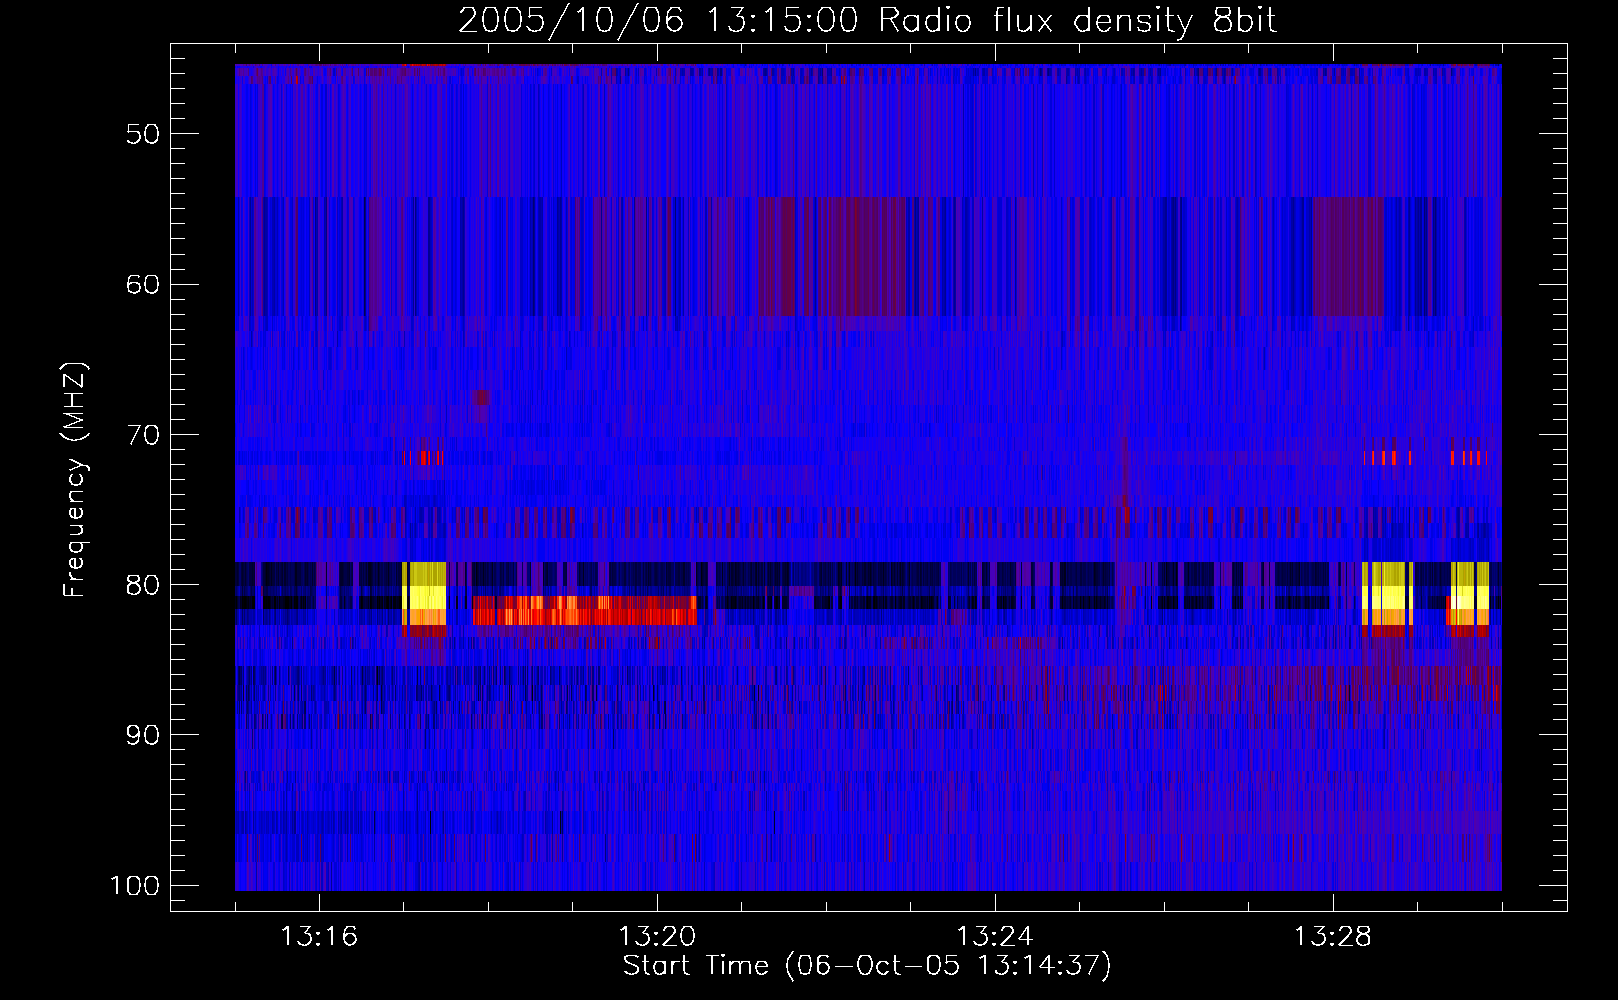Click the 70 frequency tick label
The image size is (1618, 1000).
[143, 435]
